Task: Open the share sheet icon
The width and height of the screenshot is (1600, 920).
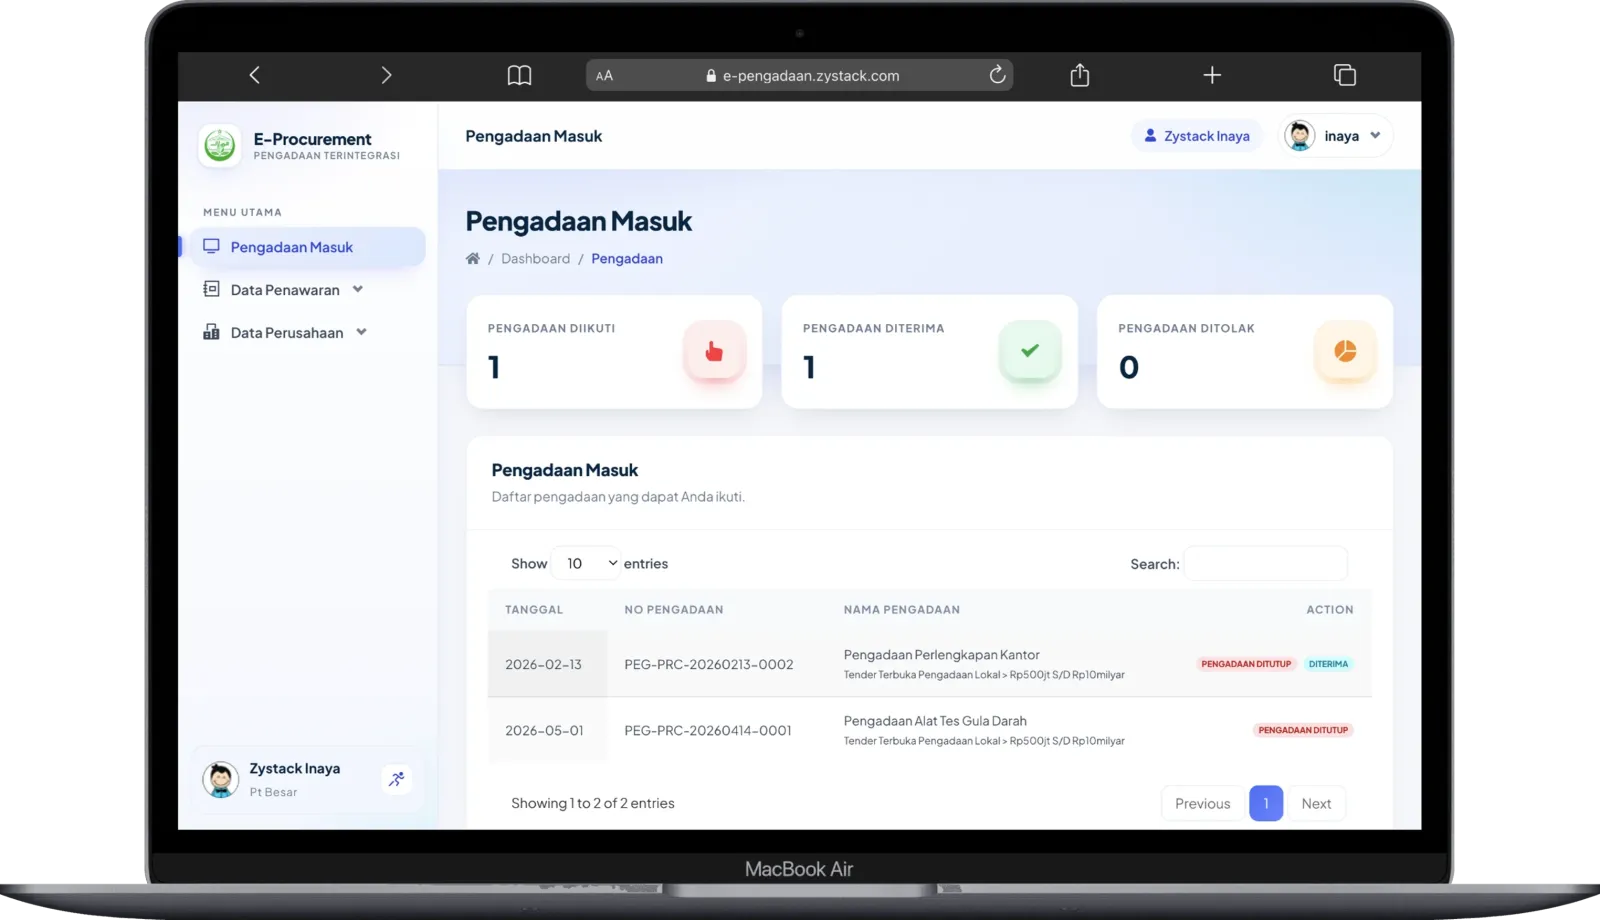Action: coord(1080,75)
